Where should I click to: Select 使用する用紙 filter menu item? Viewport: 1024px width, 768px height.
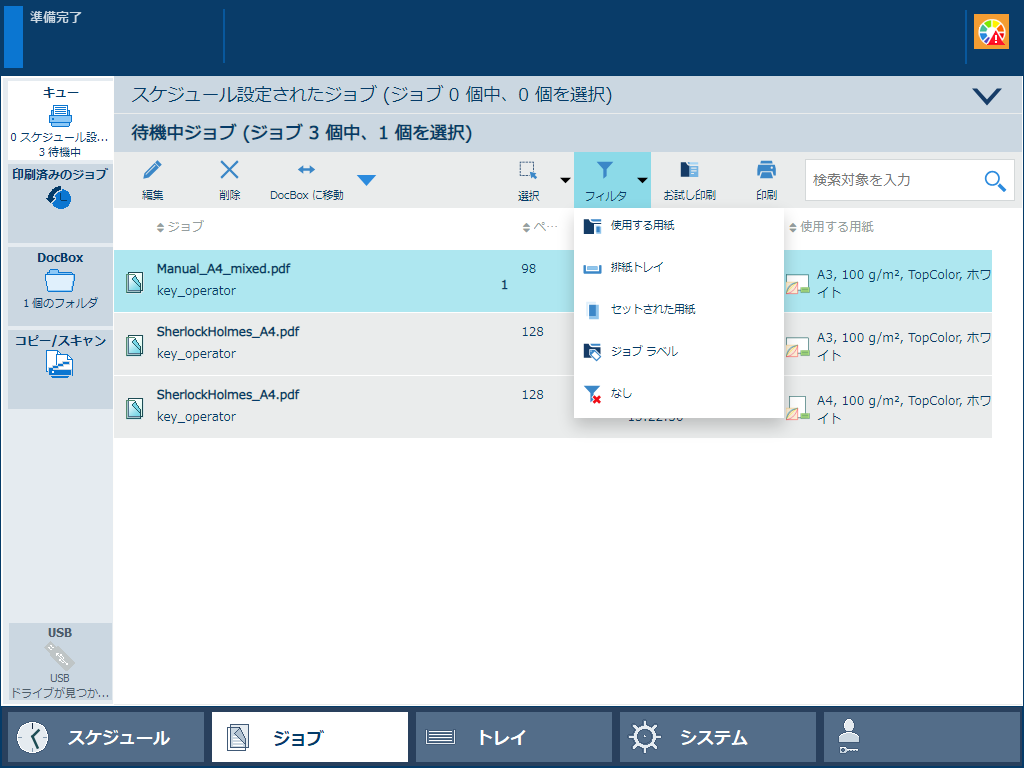click(679, 225)
